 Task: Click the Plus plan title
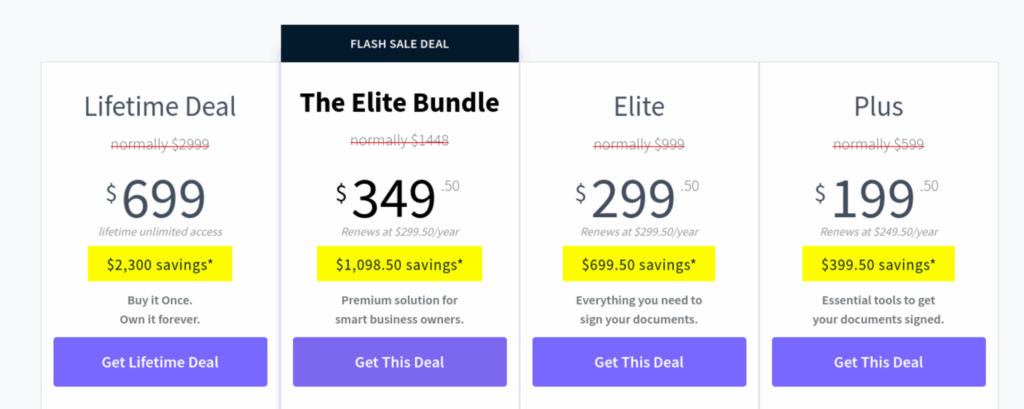879,106
